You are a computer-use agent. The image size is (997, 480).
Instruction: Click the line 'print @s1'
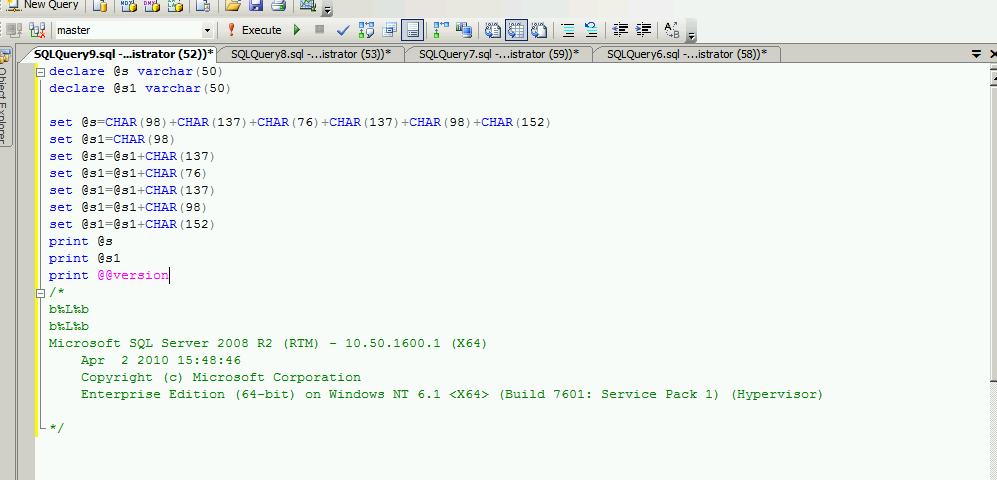[x=85, y=258]
